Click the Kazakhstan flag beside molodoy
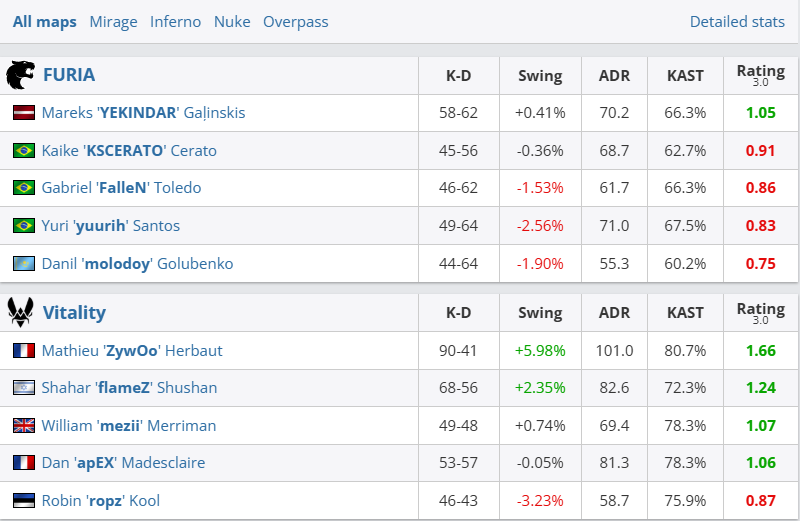This screenshot has width=800, height=521. point(24,264)
